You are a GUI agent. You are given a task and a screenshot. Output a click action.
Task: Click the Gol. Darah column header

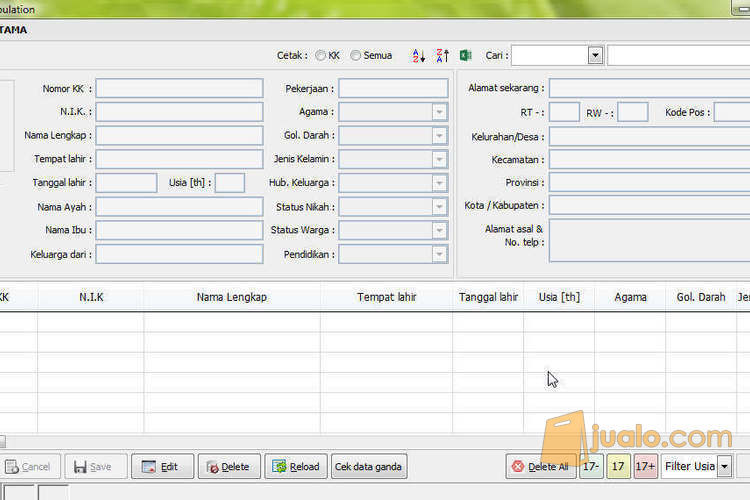(x=701, y=297)
